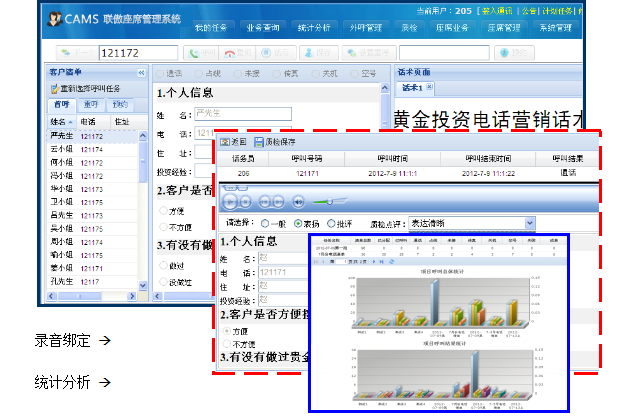Click the 登入通讯 link

click(x=494, y=9)
